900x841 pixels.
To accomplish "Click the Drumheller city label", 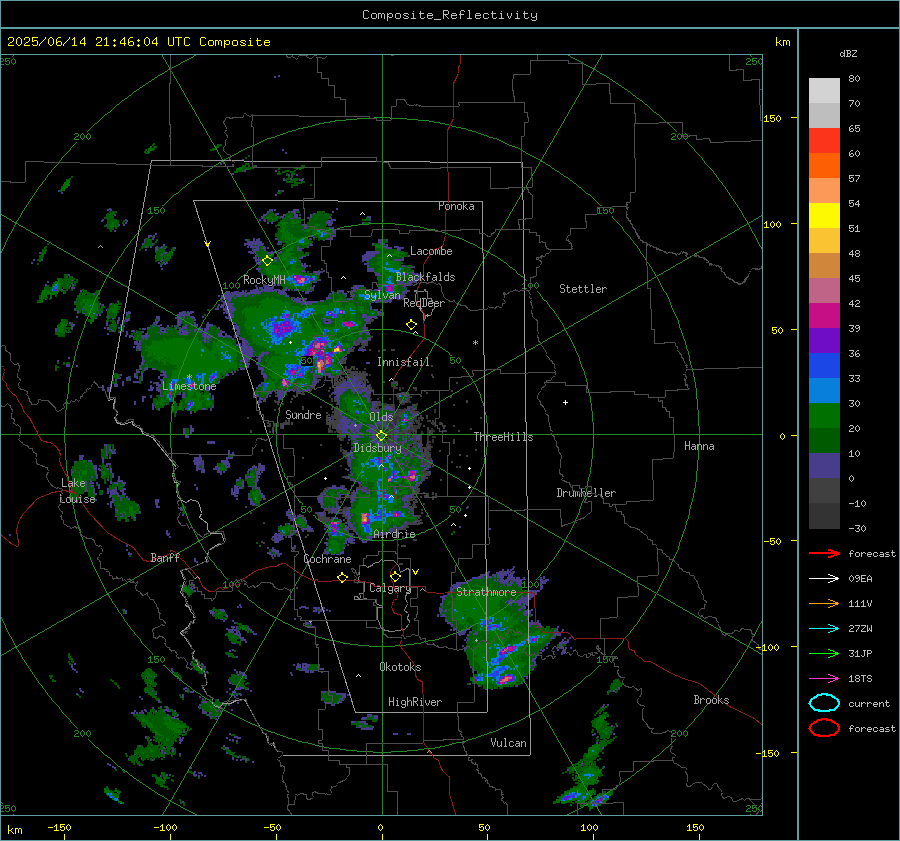I will pyautogui.click(x=586, y=493).
